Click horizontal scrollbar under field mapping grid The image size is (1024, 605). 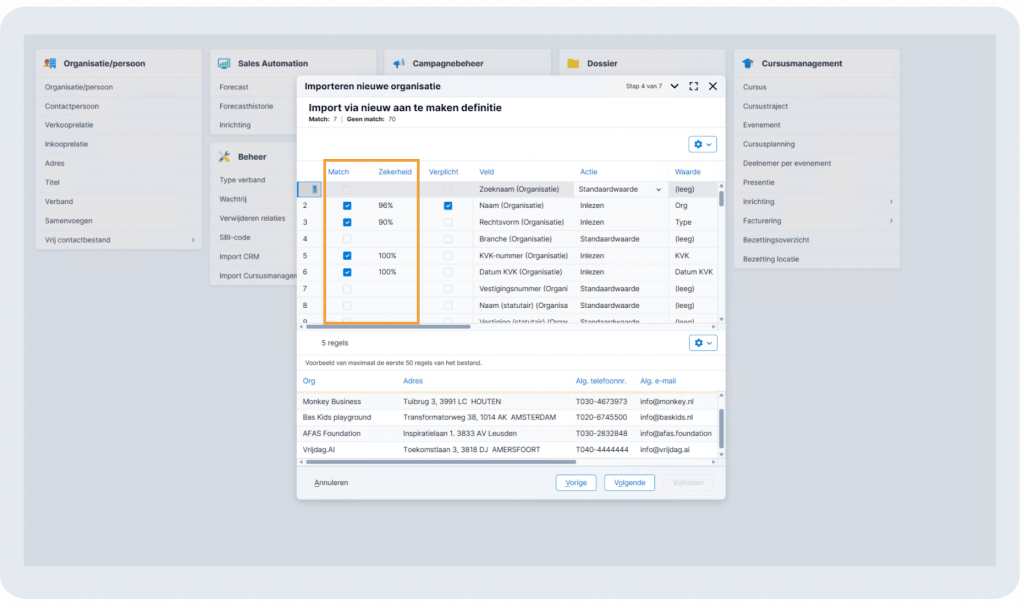[388, 327]
